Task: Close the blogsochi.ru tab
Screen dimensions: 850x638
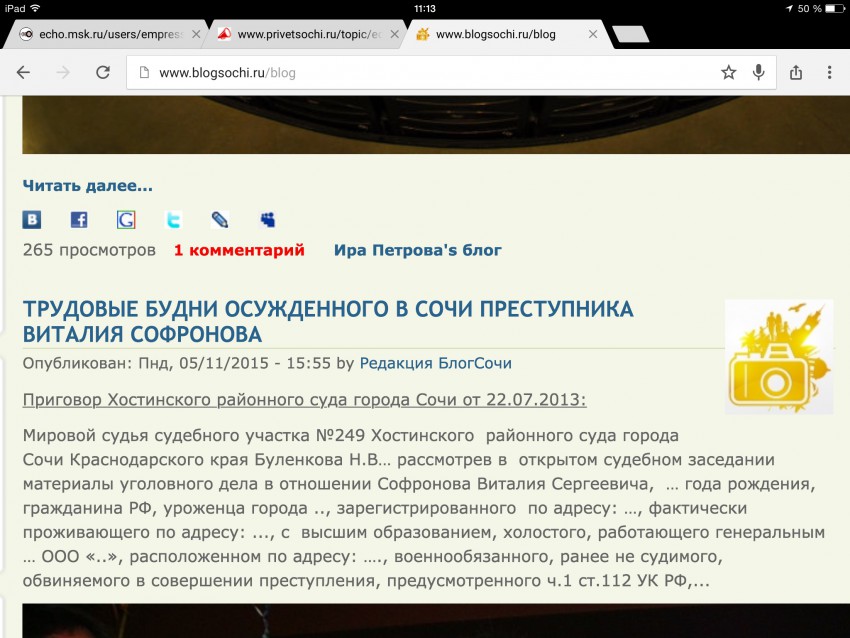Action: point(593,34)
